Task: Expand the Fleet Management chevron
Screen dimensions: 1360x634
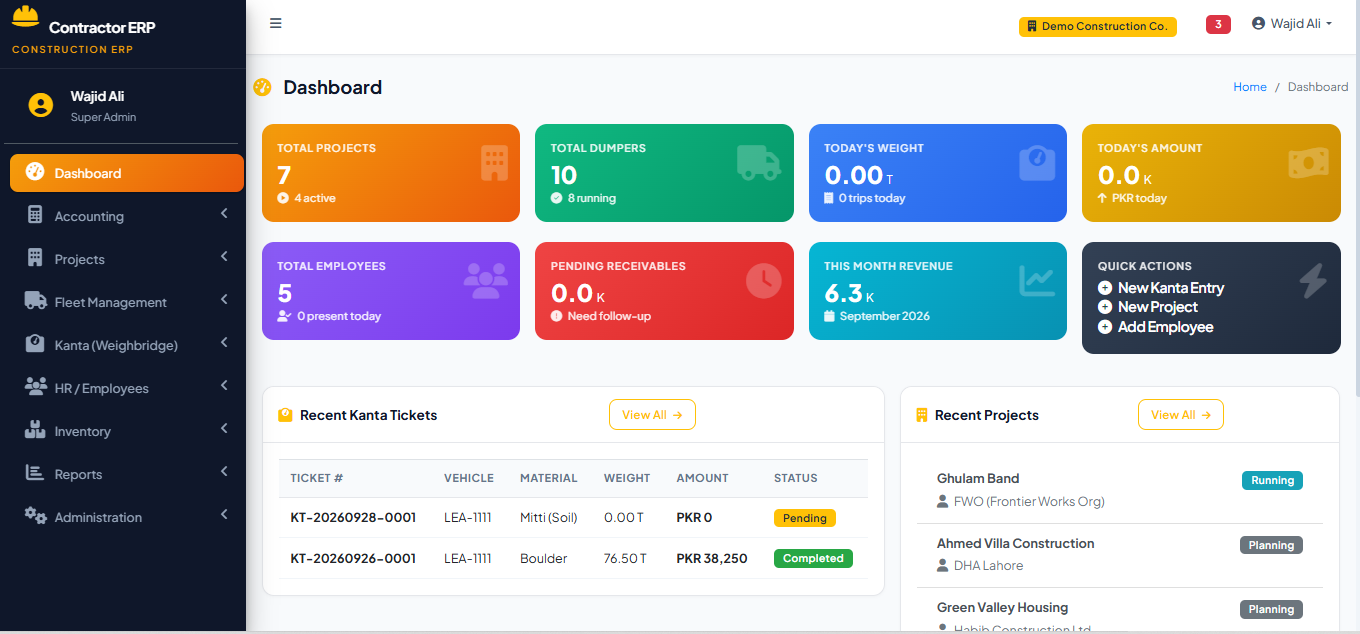Action: pos(224,300)
